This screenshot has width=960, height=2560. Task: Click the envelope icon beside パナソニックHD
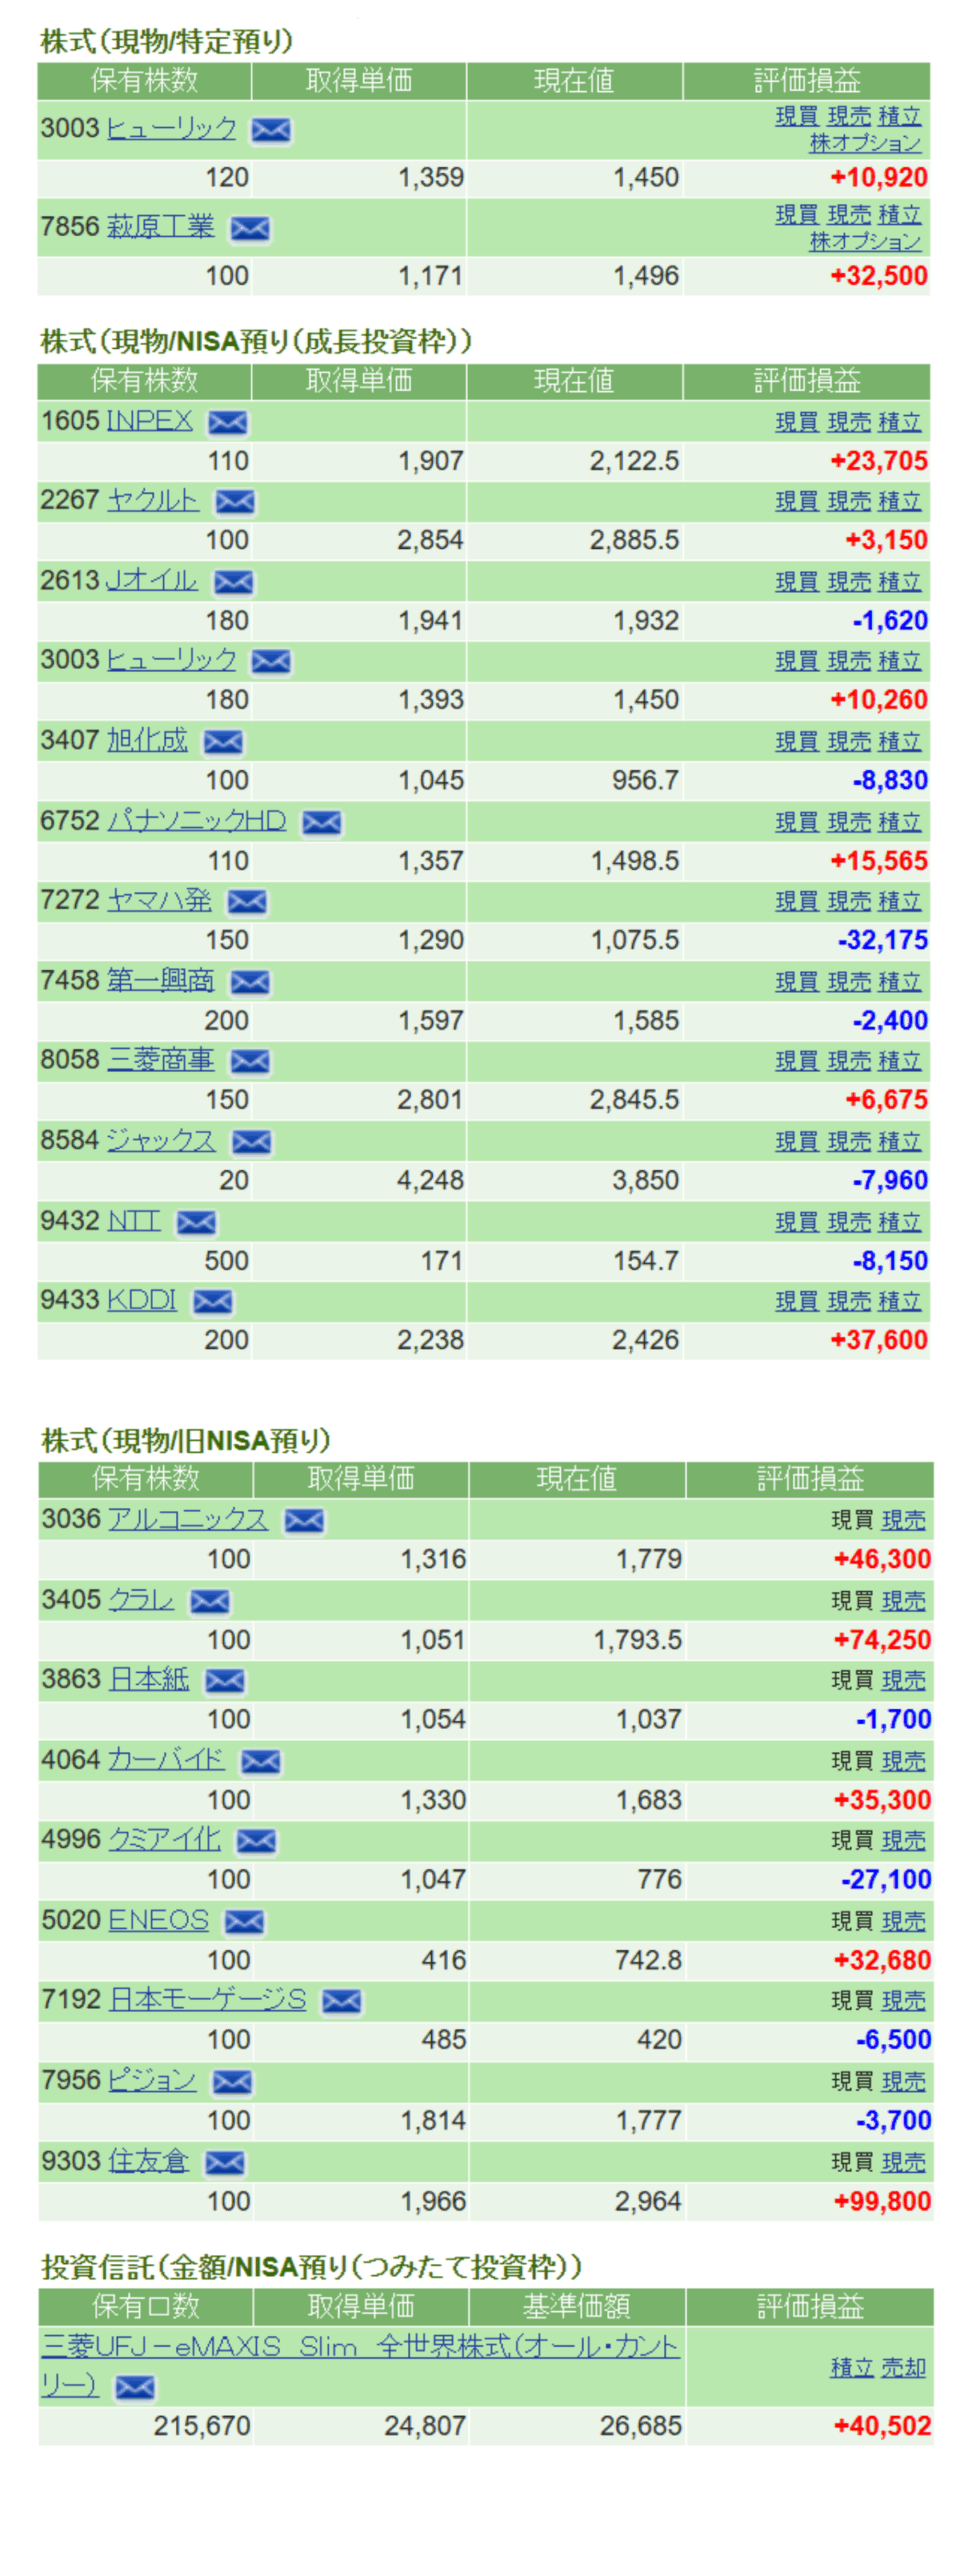(321, 822)
